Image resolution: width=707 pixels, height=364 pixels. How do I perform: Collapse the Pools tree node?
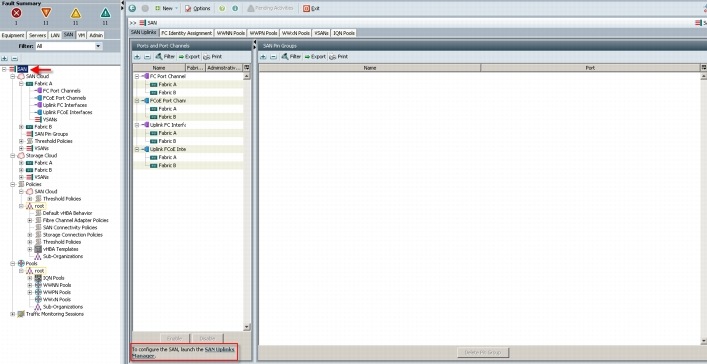pyautogui.click(x=13, y=263)
